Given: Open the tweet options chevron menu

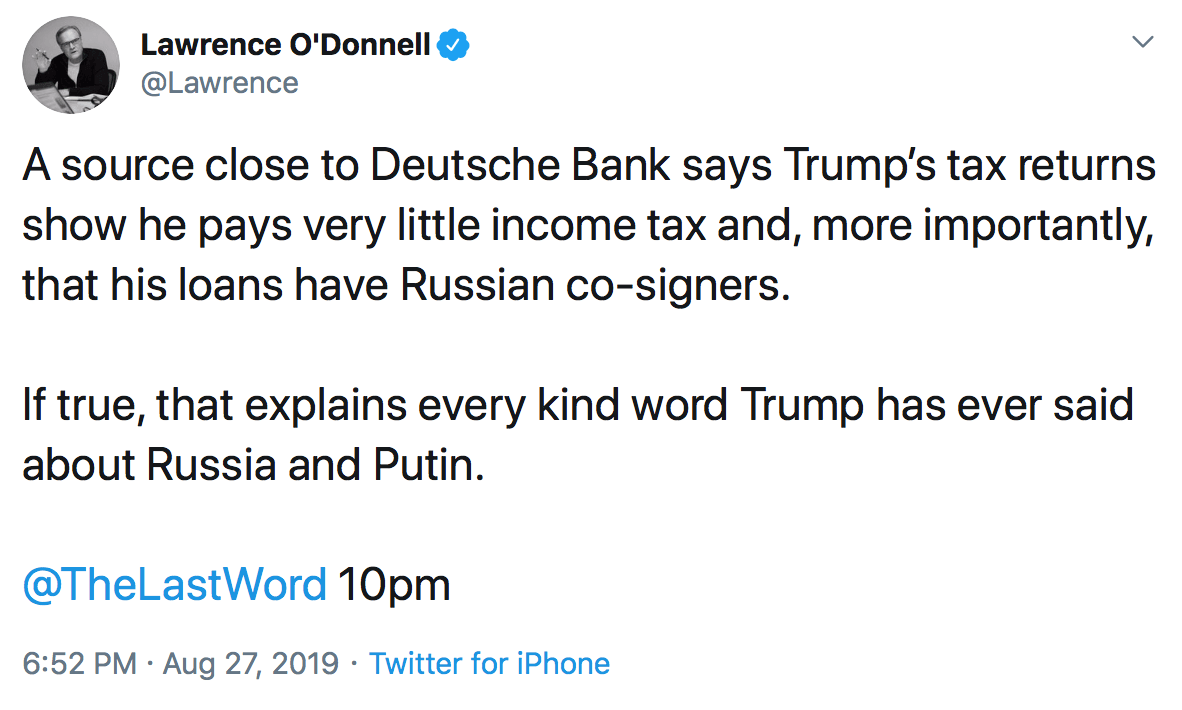Looking at the screenshot, I should pyautogui.click(x=1141, y=43).
